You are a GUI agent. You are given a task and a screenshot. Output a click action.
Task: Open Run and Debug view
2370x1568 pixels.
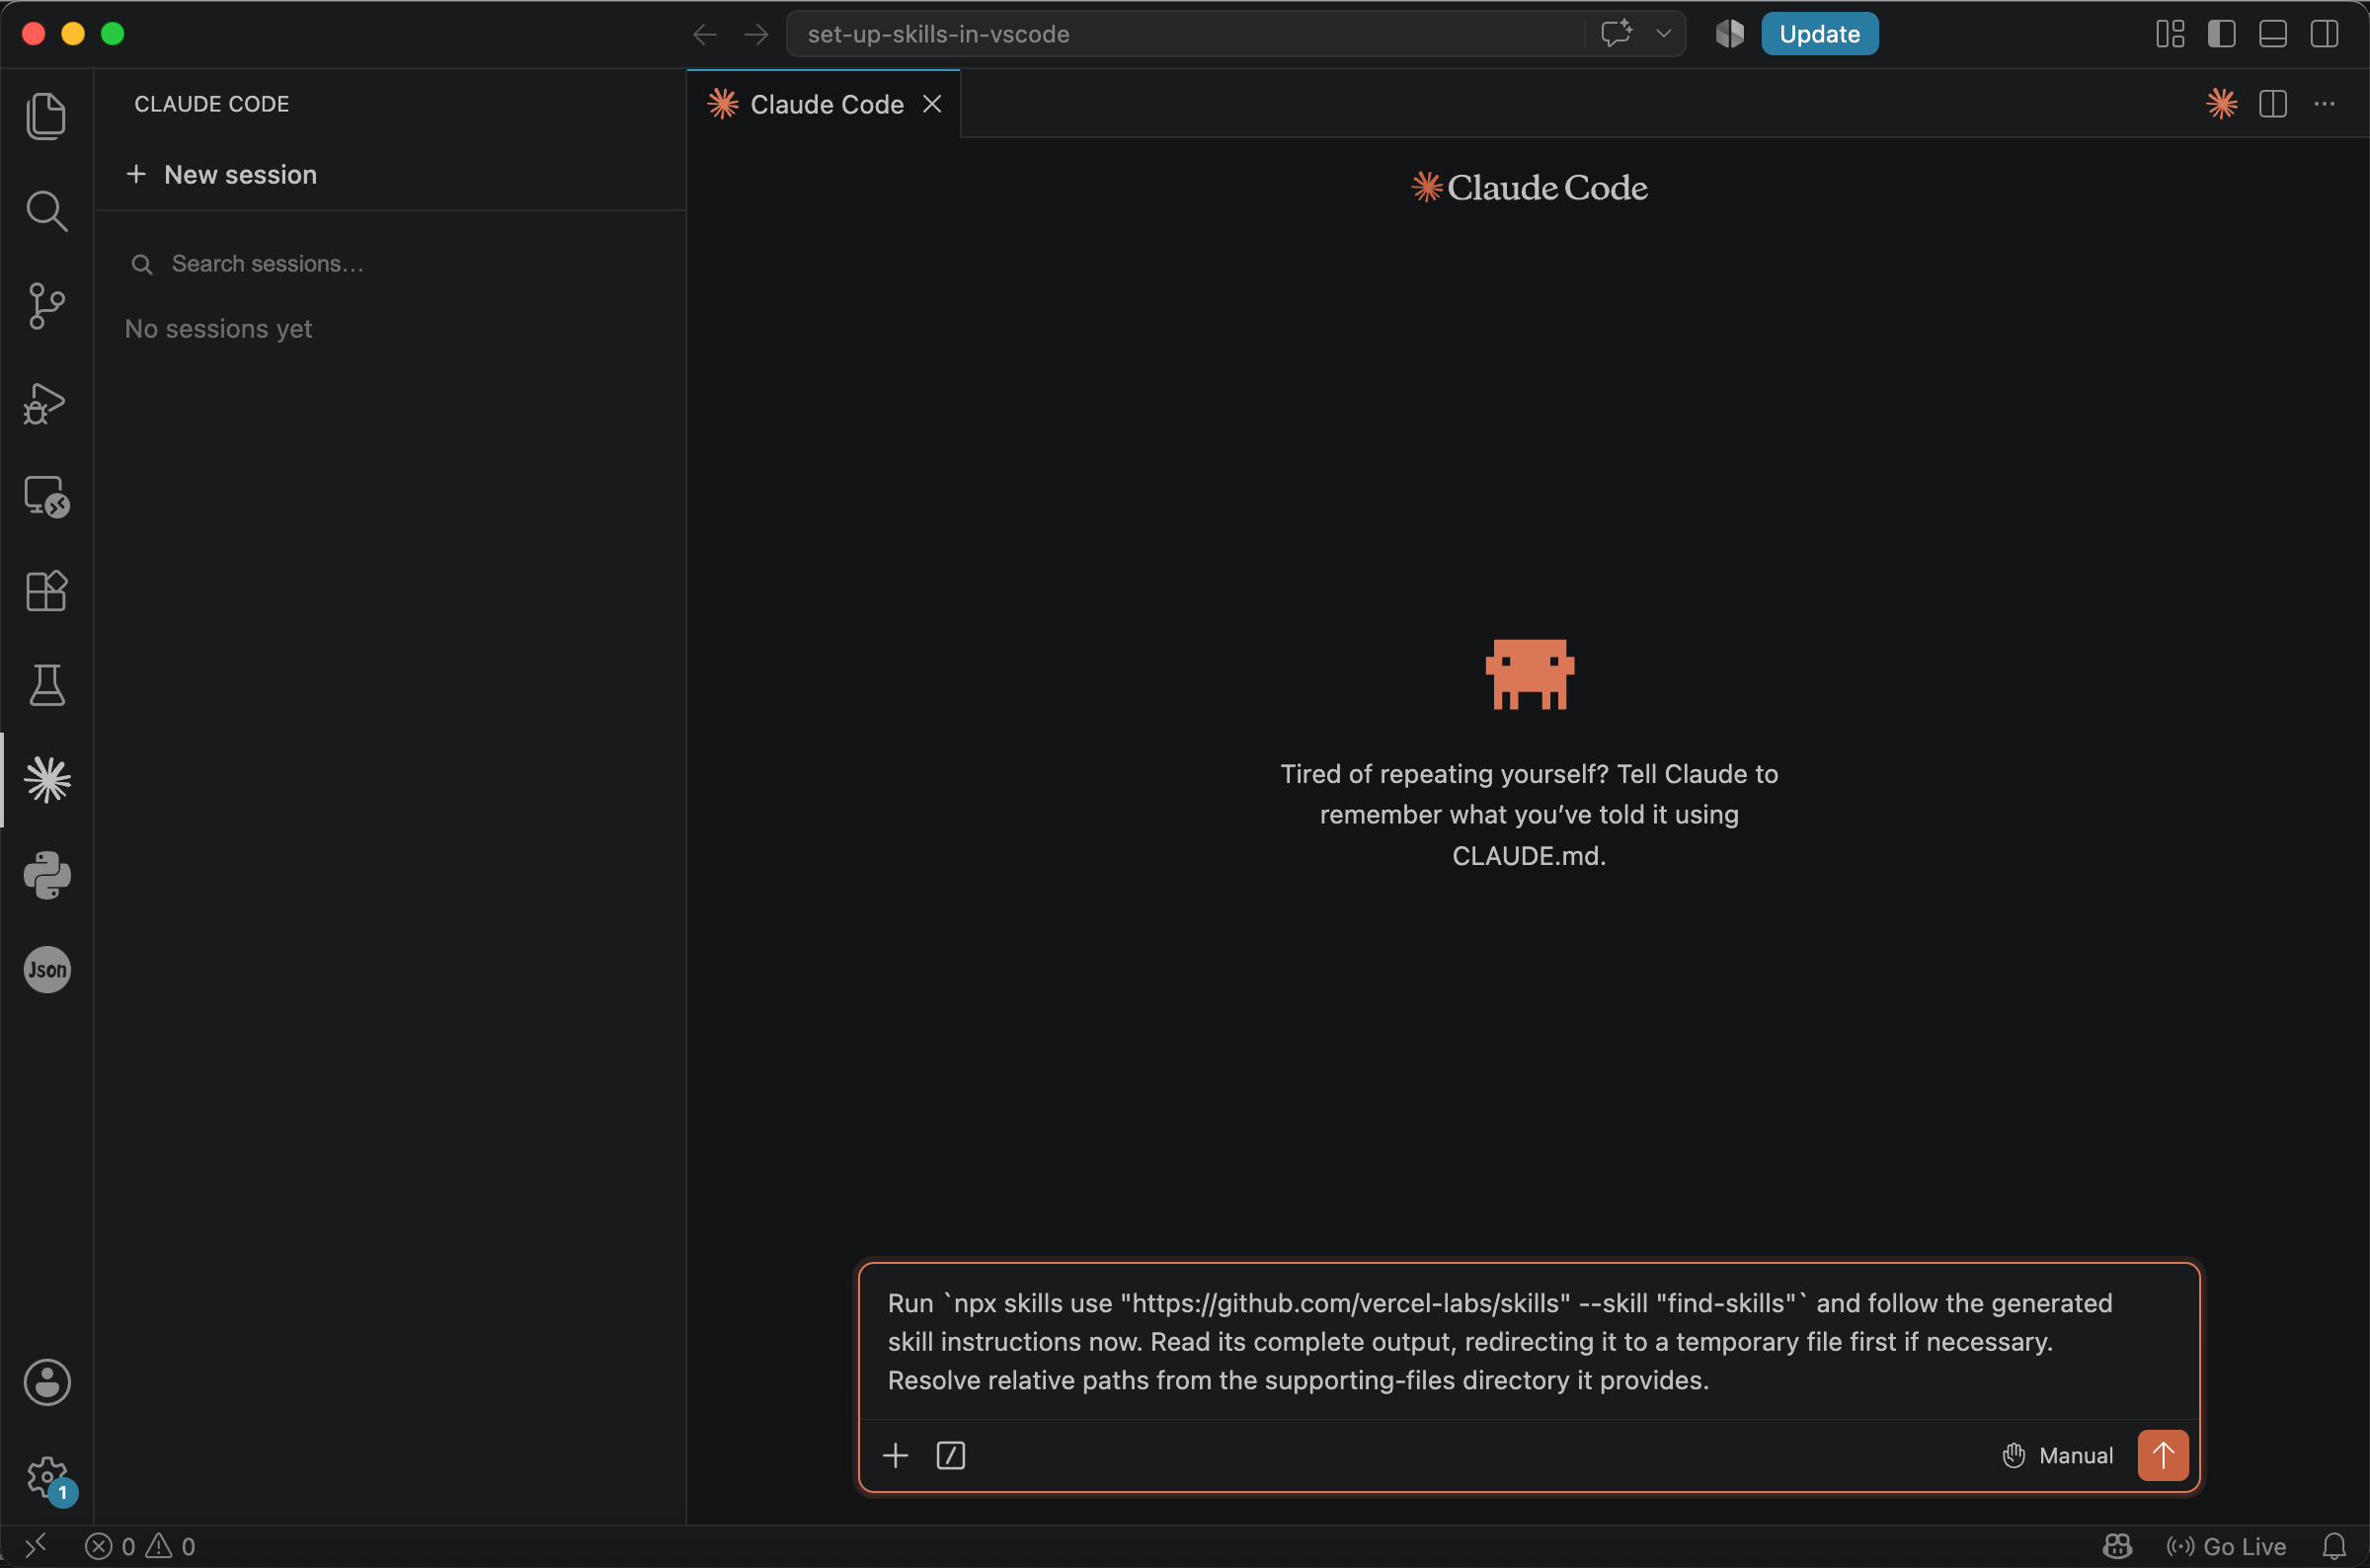[46, 403]
